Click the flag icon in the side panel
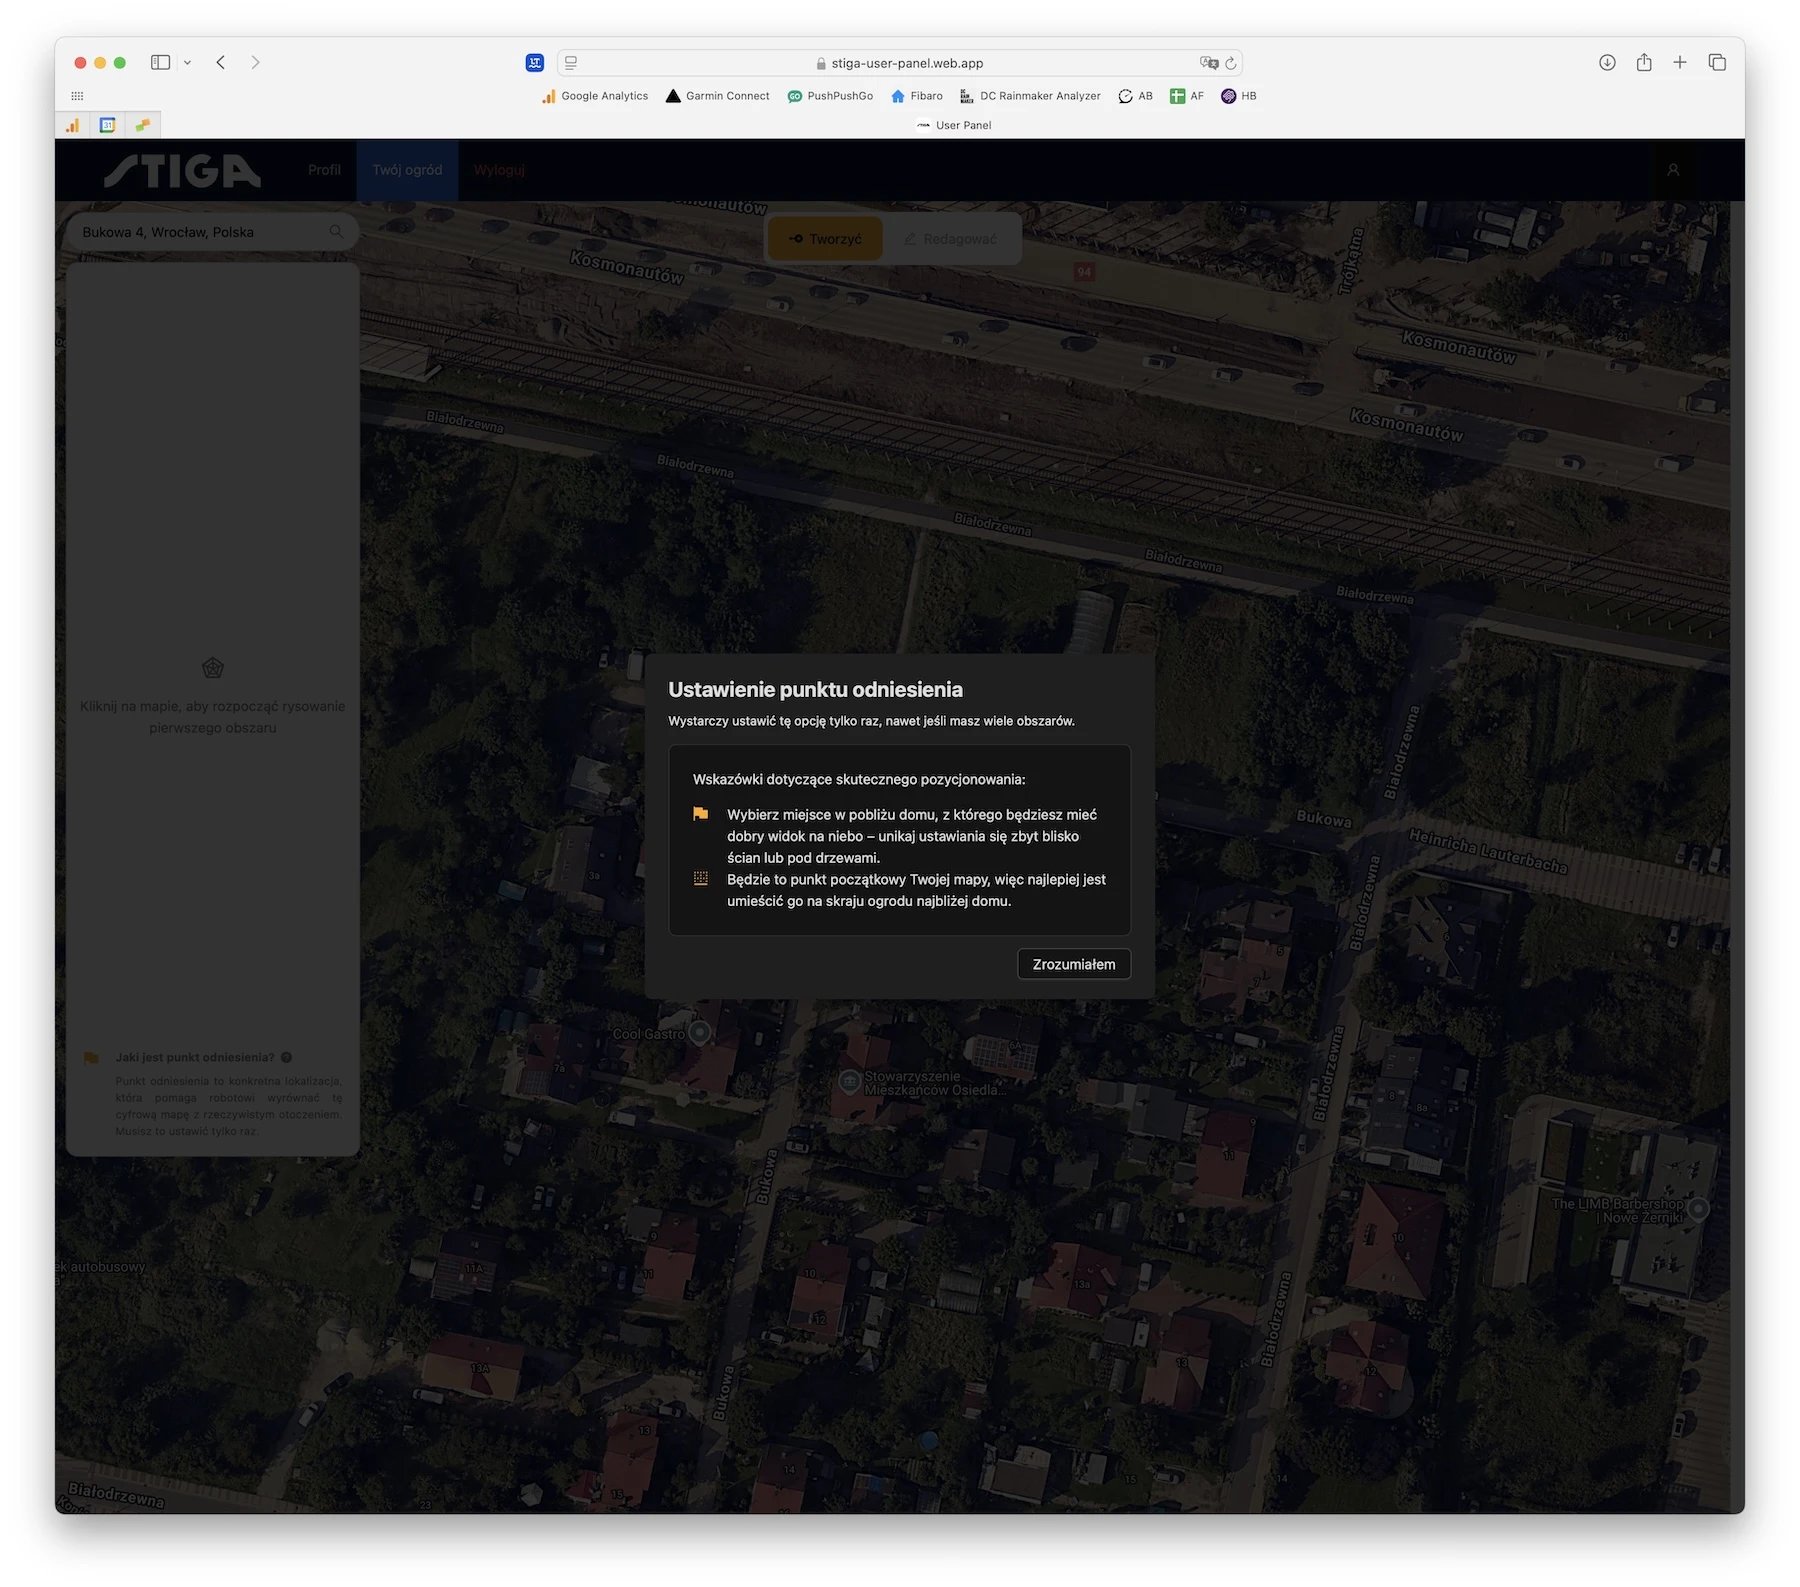The height and width of the screenshot is (1587, 1800). coord(91,1057)
